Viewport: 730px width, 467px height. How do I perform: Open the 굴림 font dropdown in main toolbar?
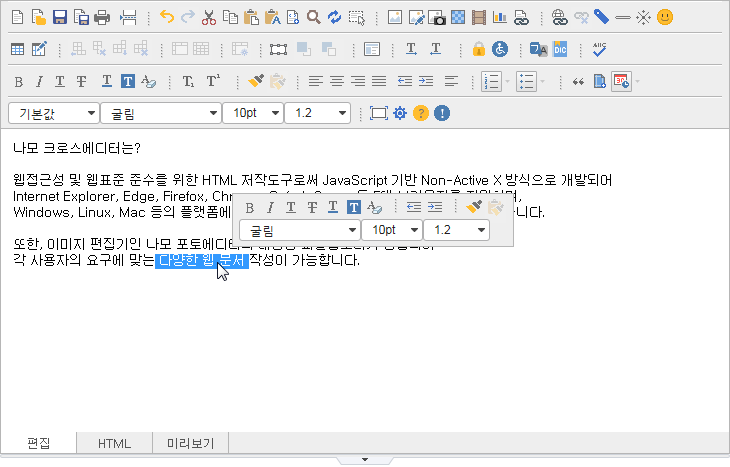pos(161,113)
